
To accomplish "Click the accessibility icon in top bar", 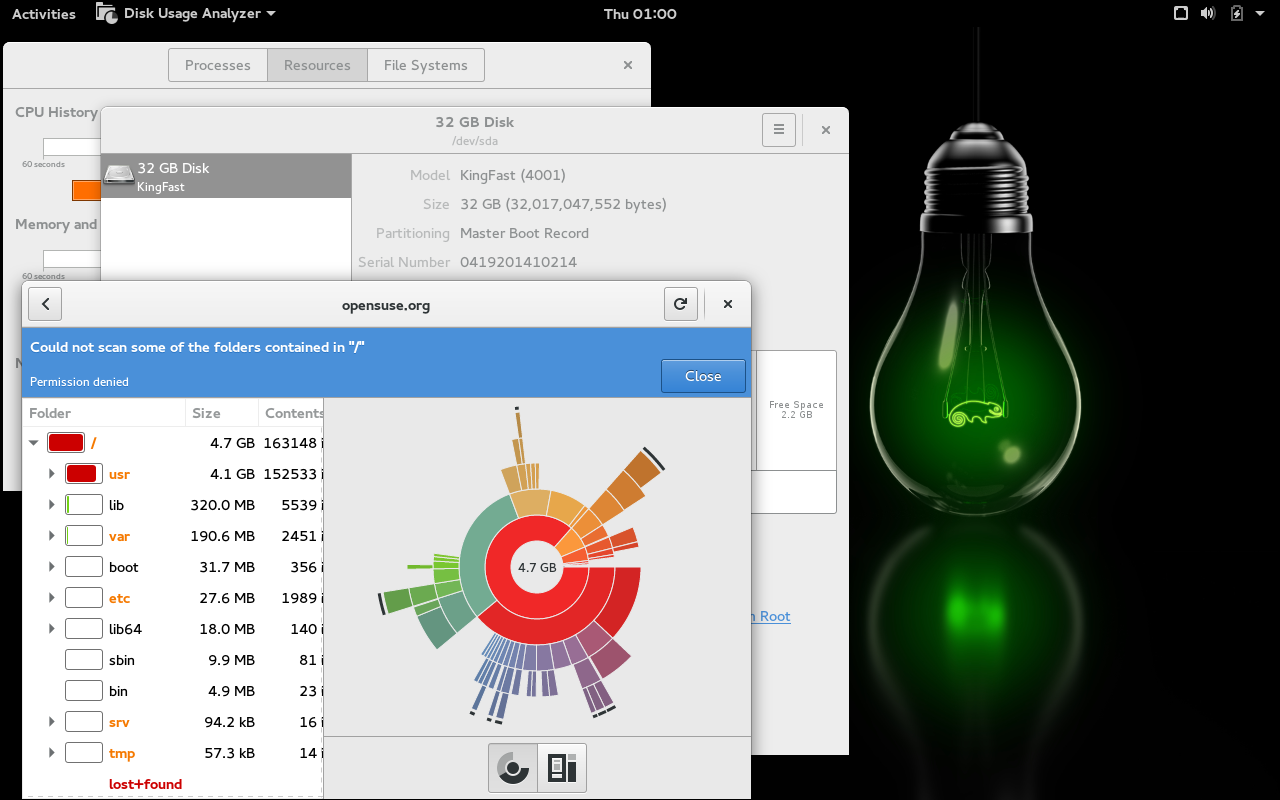I will pos(1180,14).
